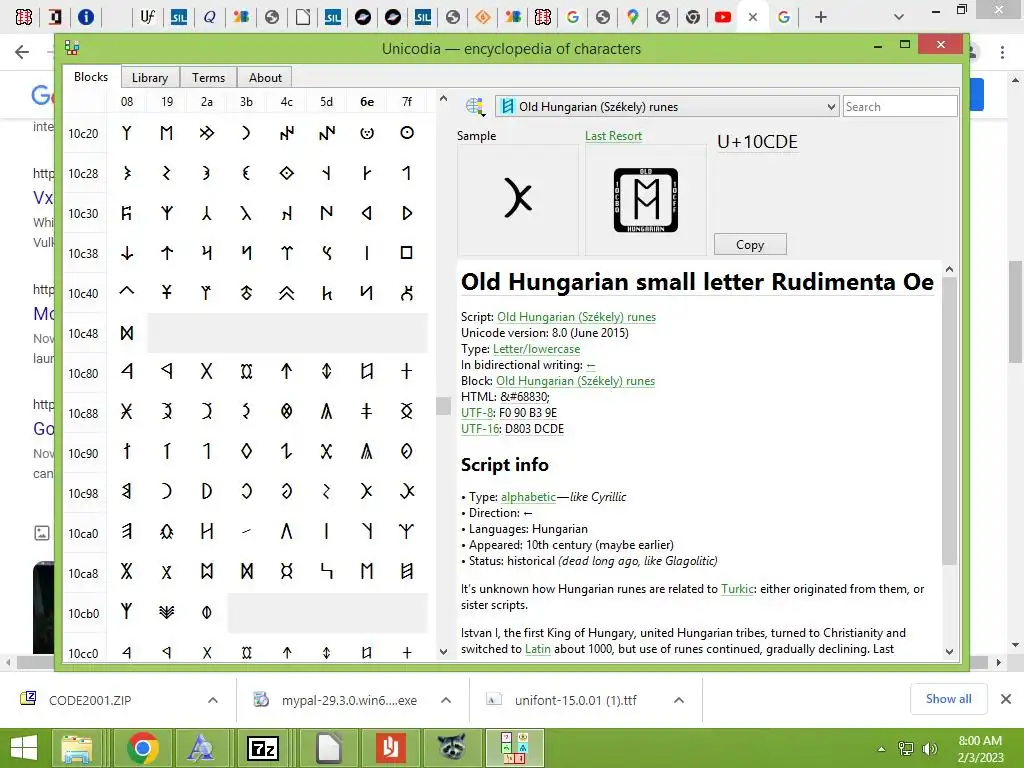Switch to the Library tab
The width and height of the screenshot is (1024, 768).
point(150,78)
